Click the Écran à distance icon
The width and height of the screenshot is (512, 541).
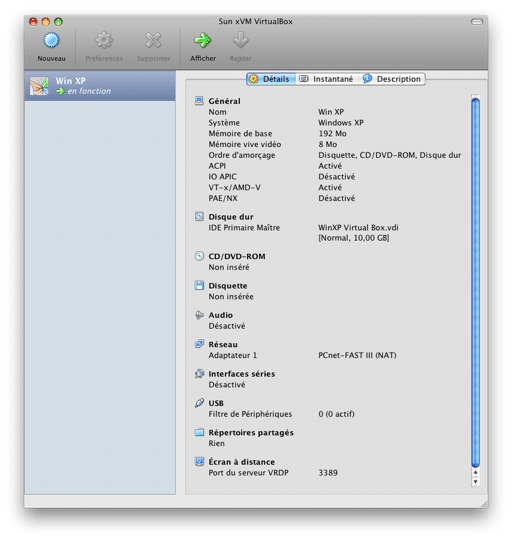199,461
